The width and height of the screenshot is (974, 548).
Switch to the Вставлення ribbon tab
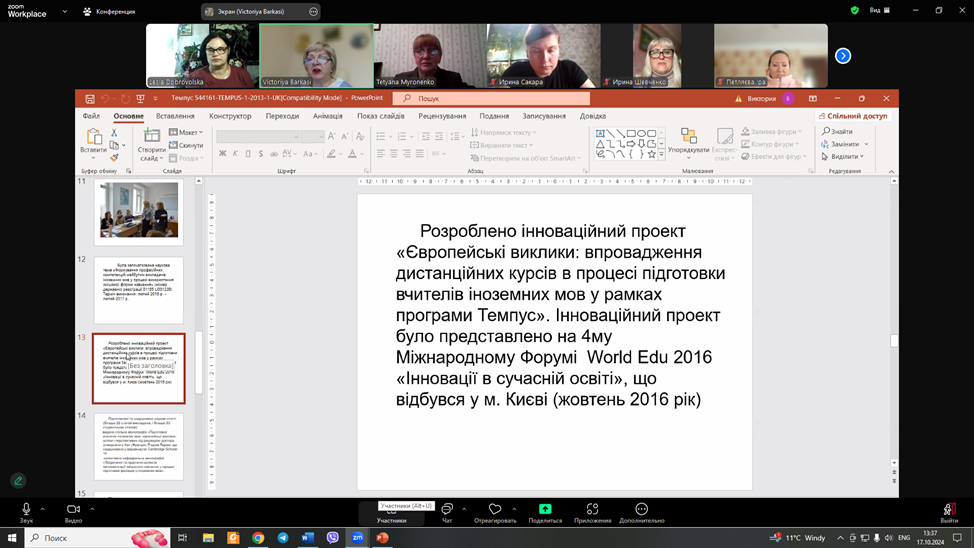[x=175, y=116]
